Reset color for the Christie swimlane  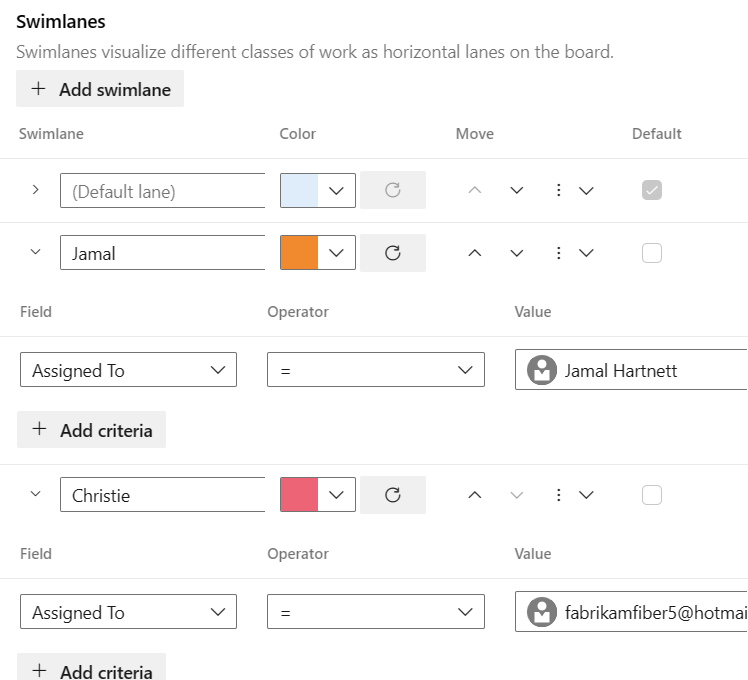pos(392,495)
